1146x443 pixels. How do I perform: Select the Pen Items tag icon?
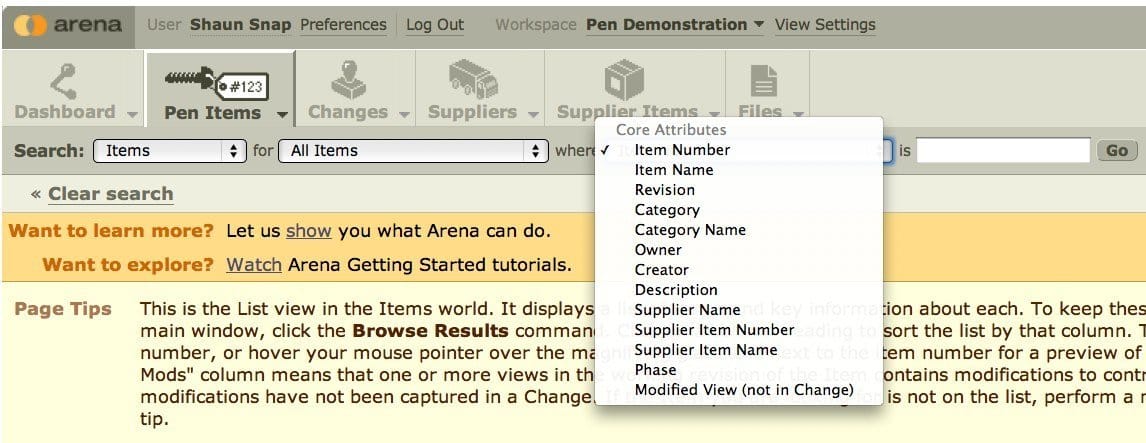[x=217, y=84]
